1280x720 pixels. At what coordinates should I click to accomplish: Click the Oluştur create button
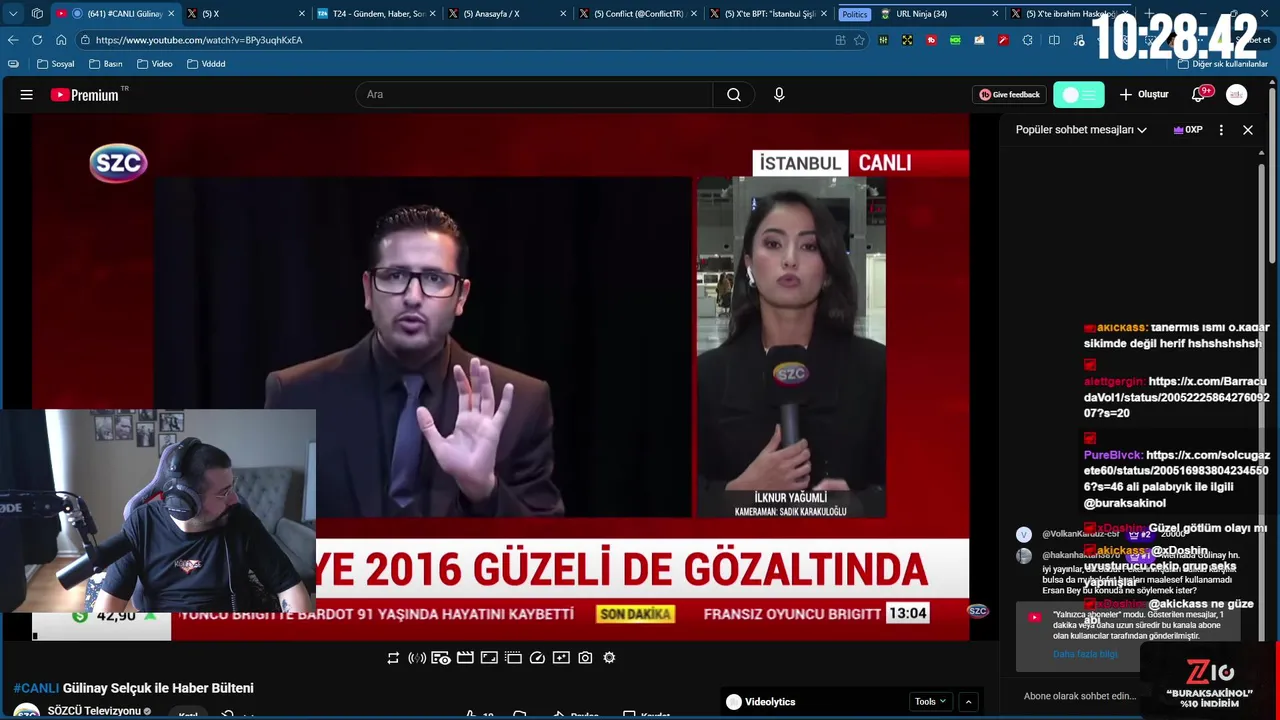tap(1144, 95)
